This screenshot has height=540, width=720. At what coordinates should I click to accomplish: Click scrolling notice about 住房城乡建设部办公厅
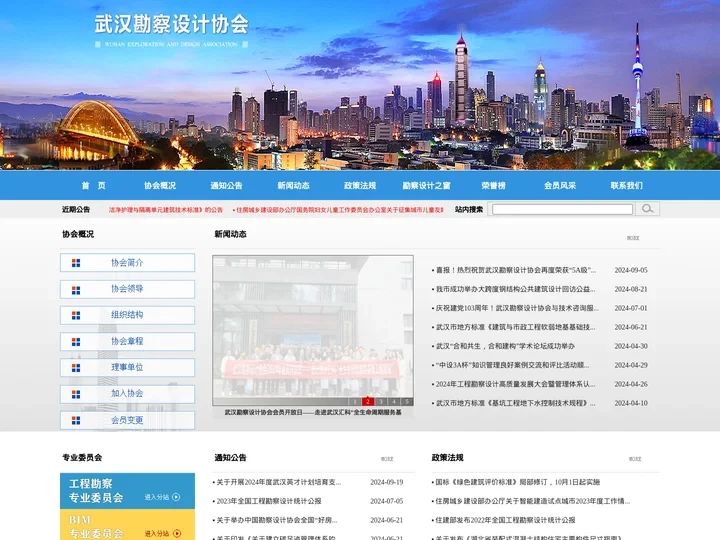(x=339, y=210)
